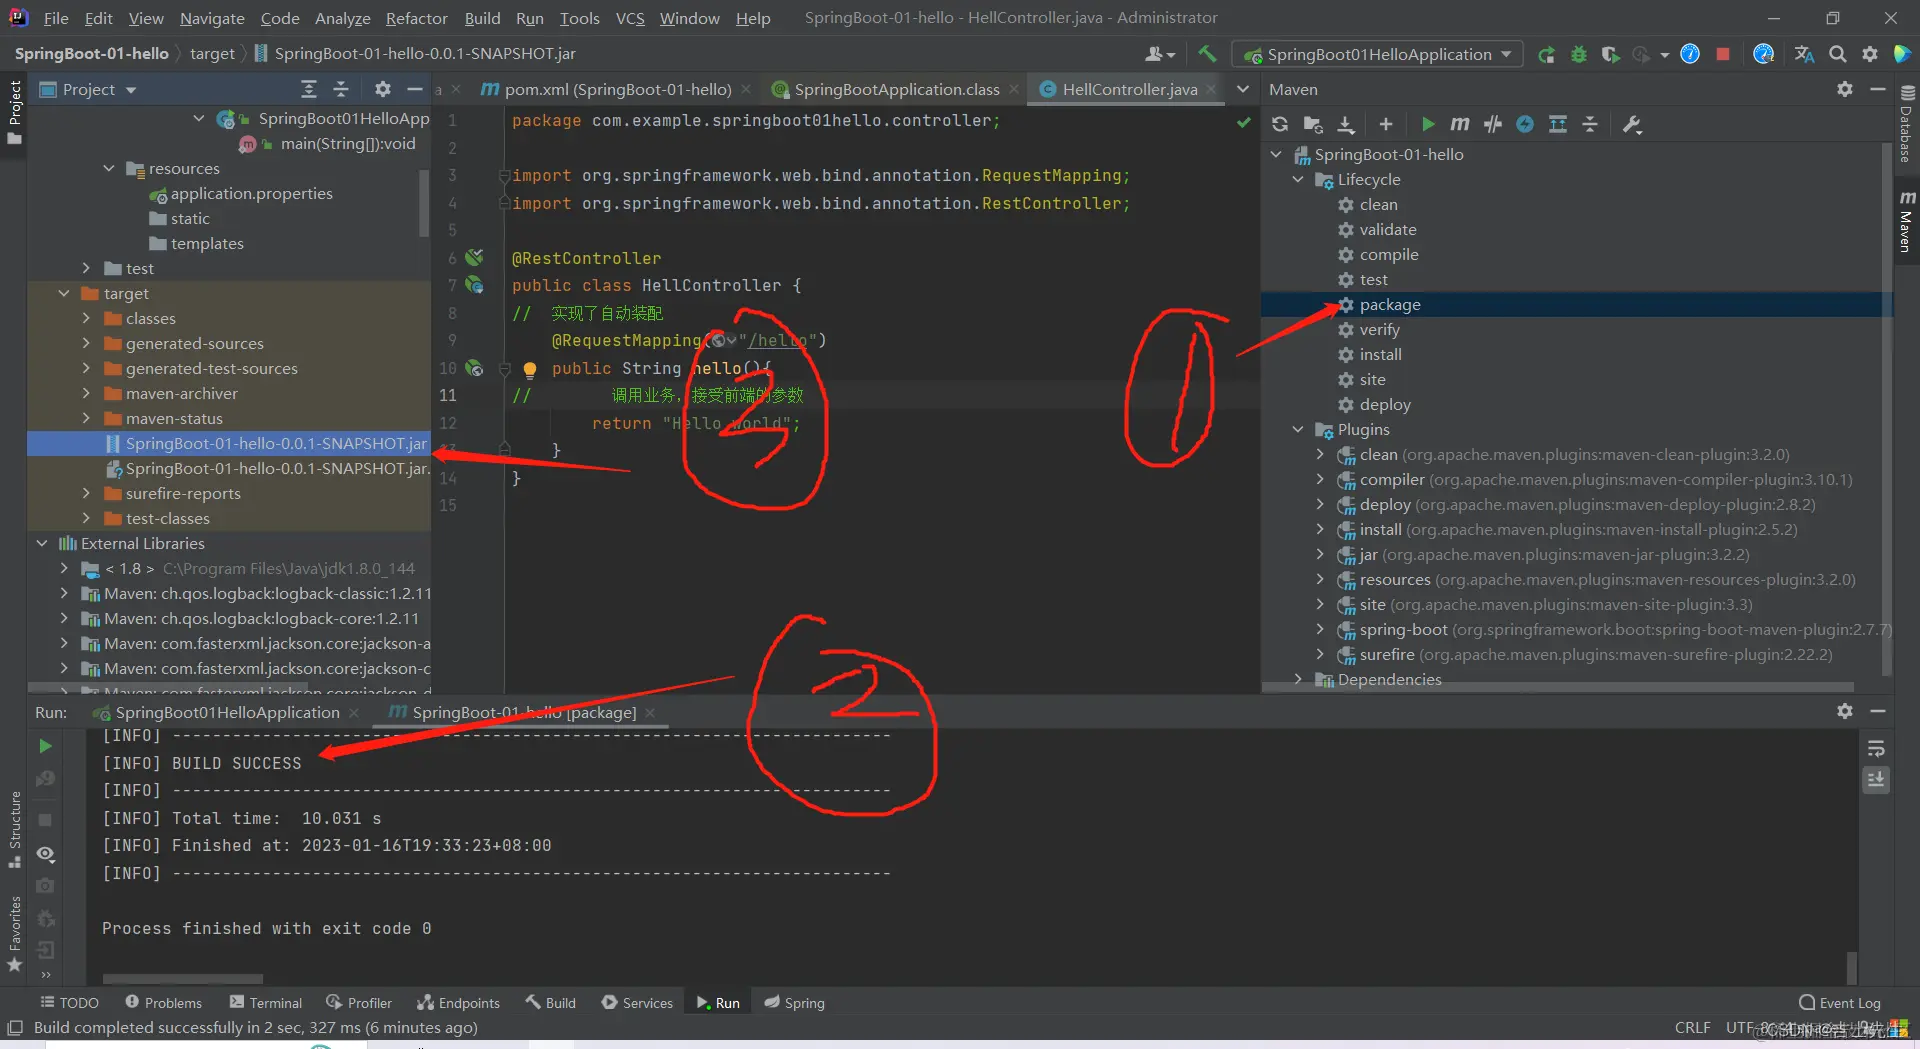The width and height of the screenshot is (1920, 1049).
Task: Click the intention light bulb in the editor gutter
Action: [x=530, y=369]
